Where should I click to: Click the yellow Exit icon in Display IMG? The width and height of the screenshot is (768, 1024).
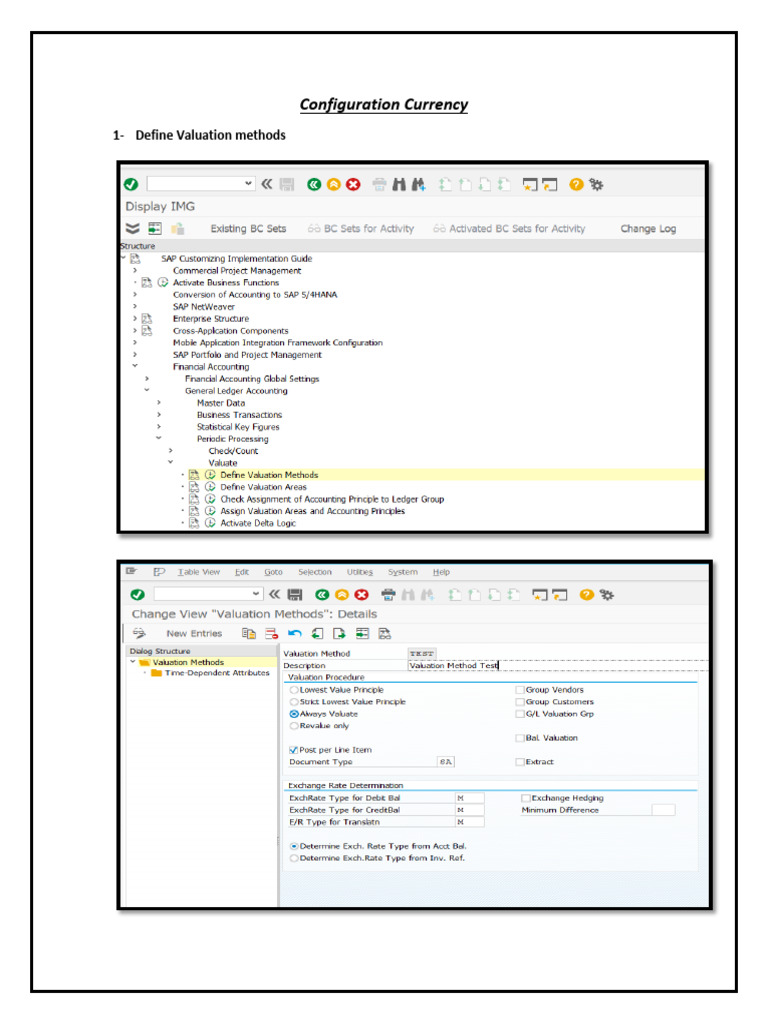pos(334,185)
